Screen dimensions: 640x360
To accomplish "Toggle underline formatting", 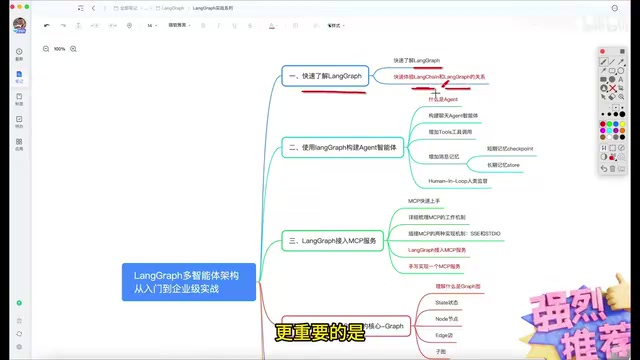I will click(234, 25).
